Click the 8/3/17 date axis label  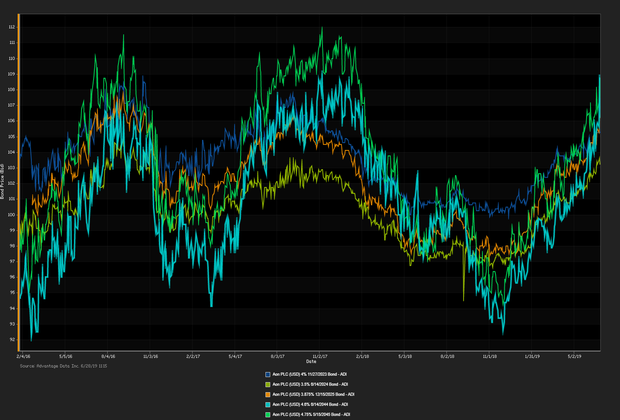278,356
